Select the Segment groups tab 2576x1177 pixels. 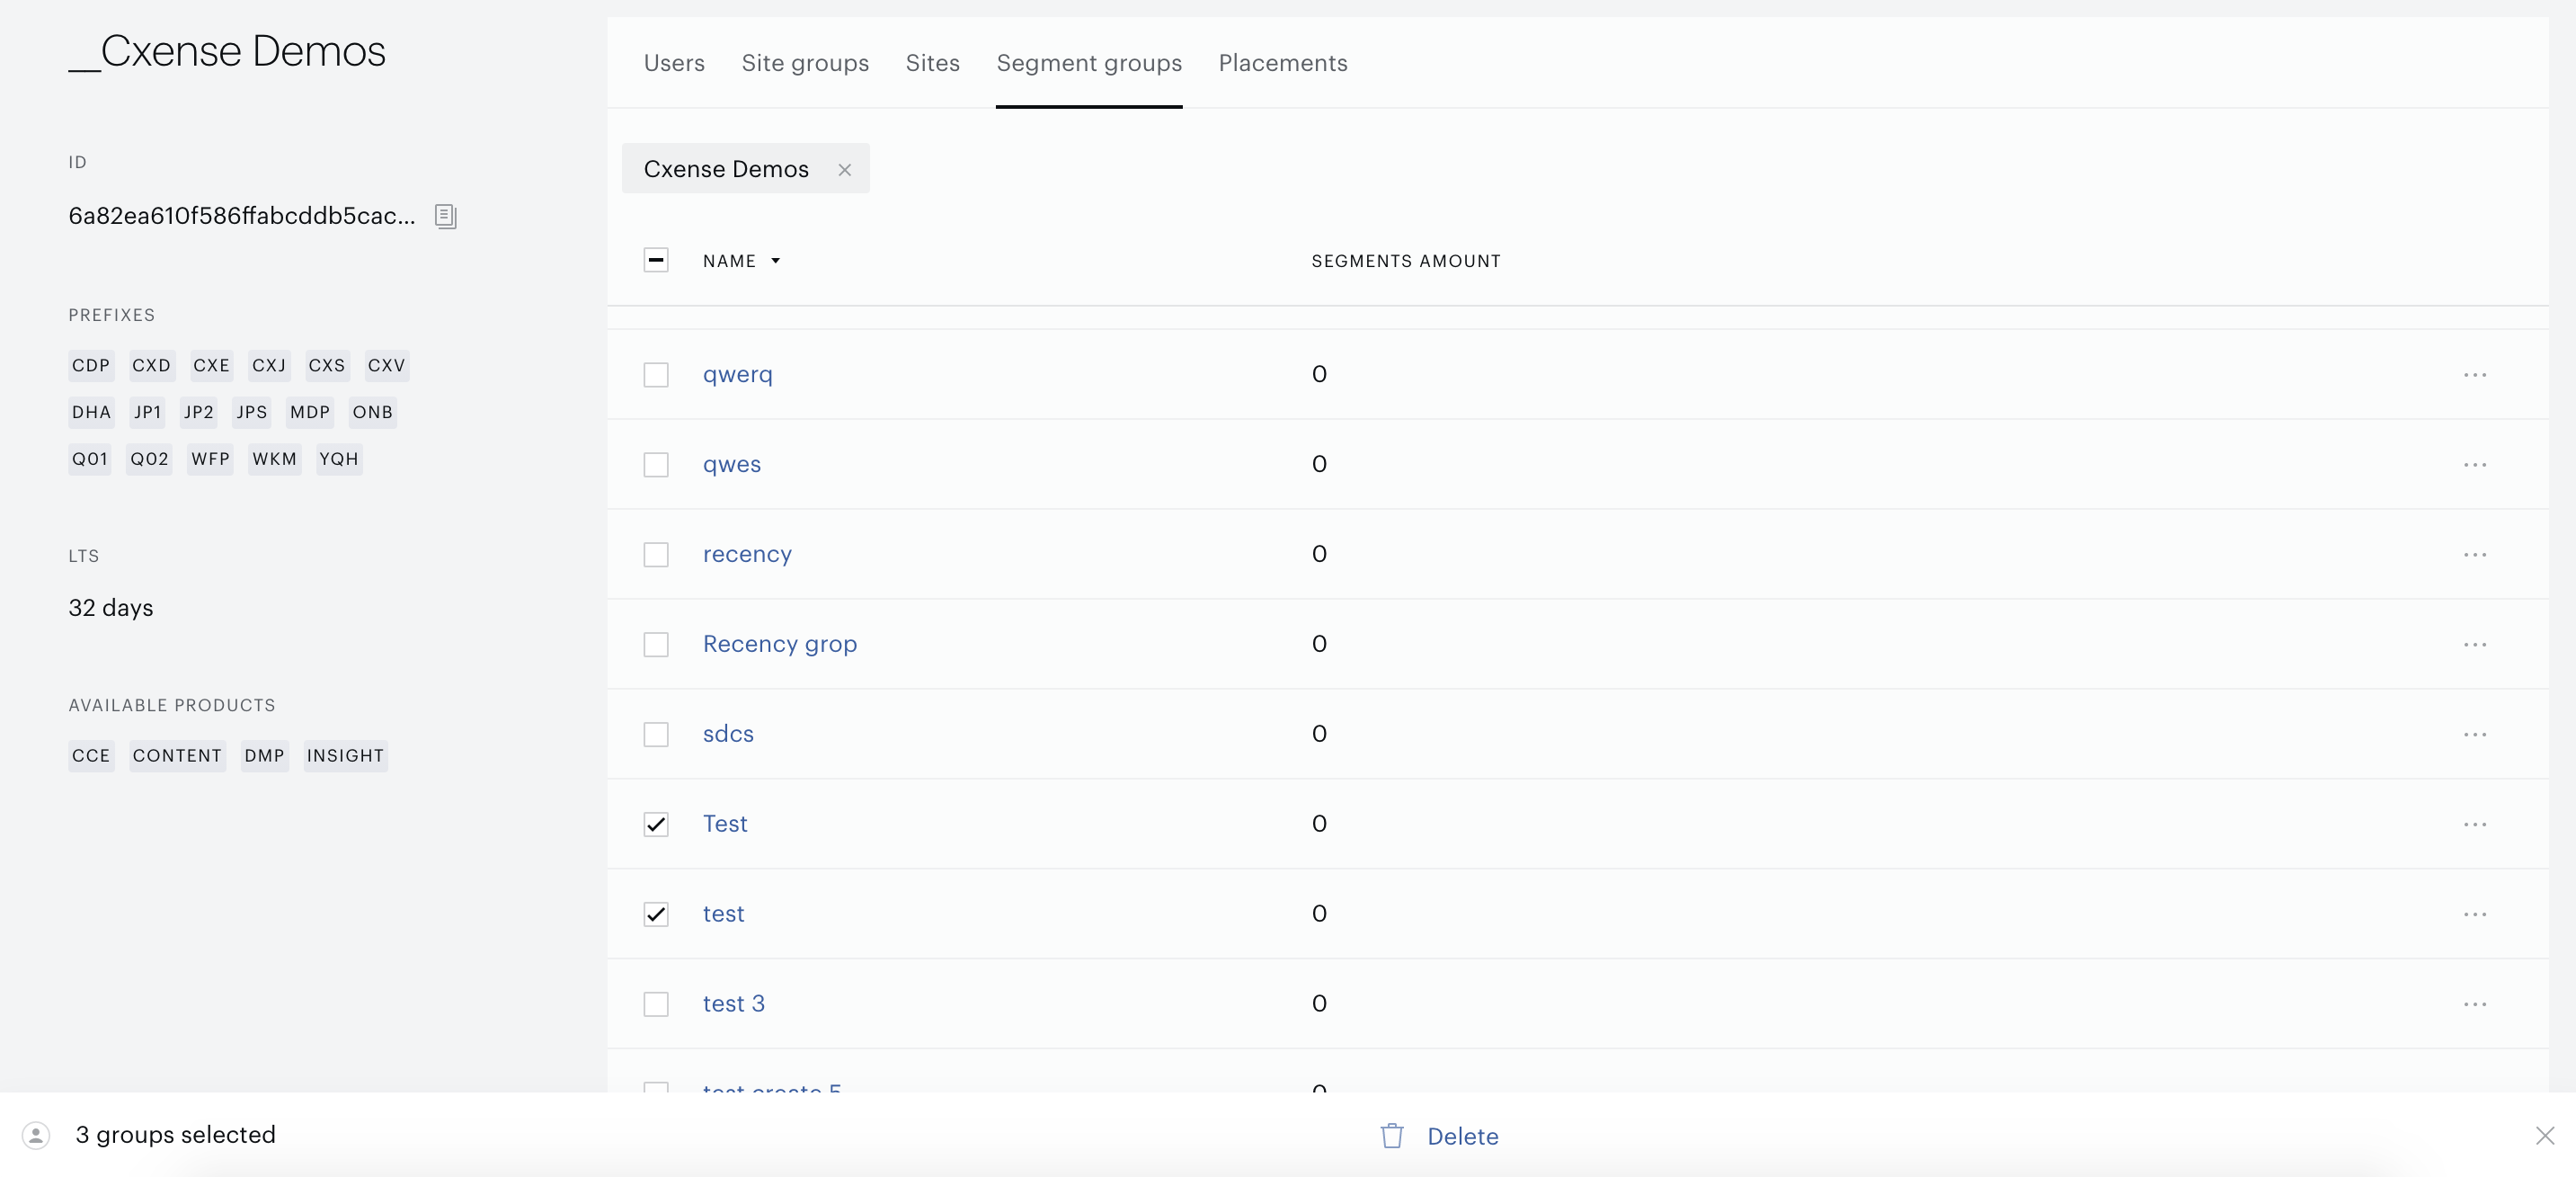(x=1089, y=63)
